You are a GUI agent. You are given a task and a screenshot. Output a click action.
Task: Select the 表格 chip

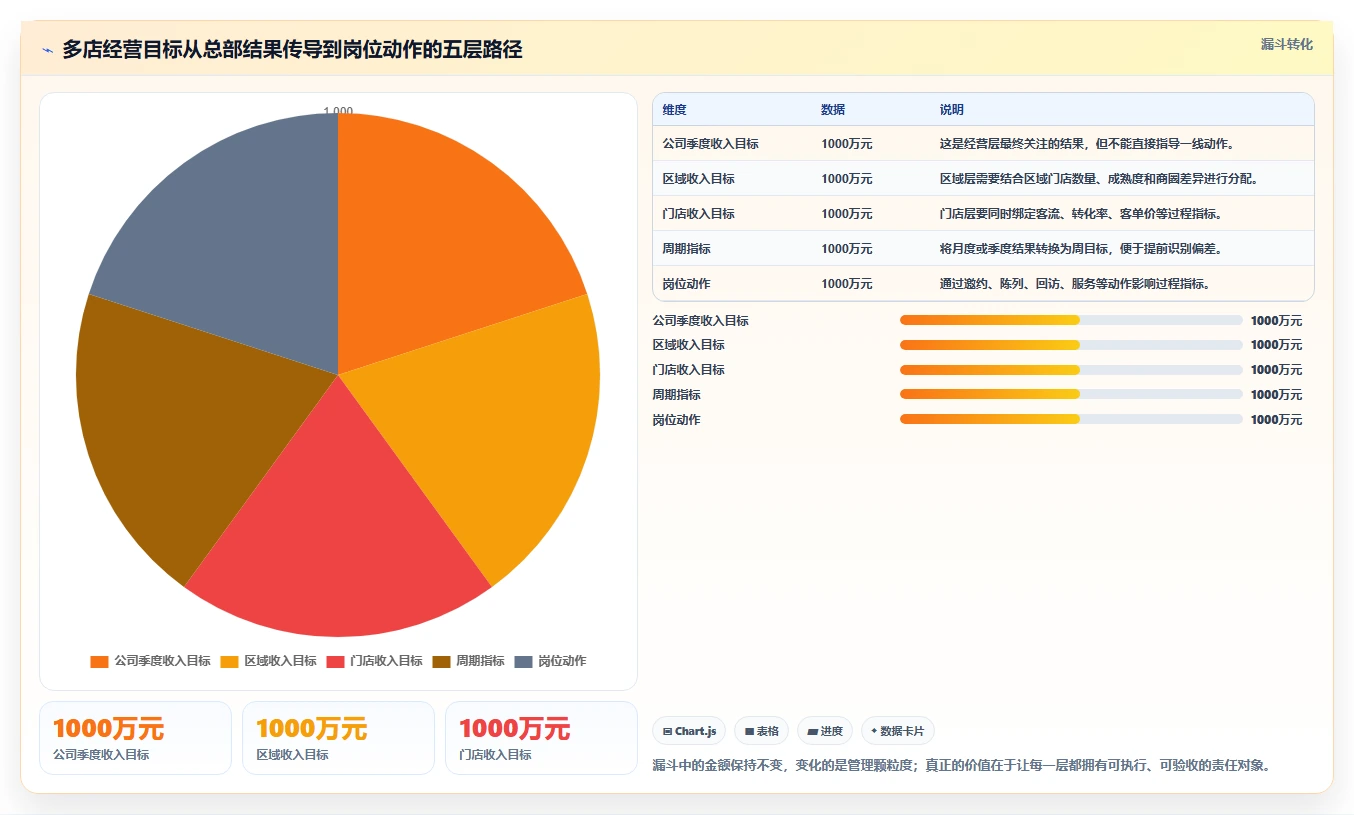[x=762, y=731]
